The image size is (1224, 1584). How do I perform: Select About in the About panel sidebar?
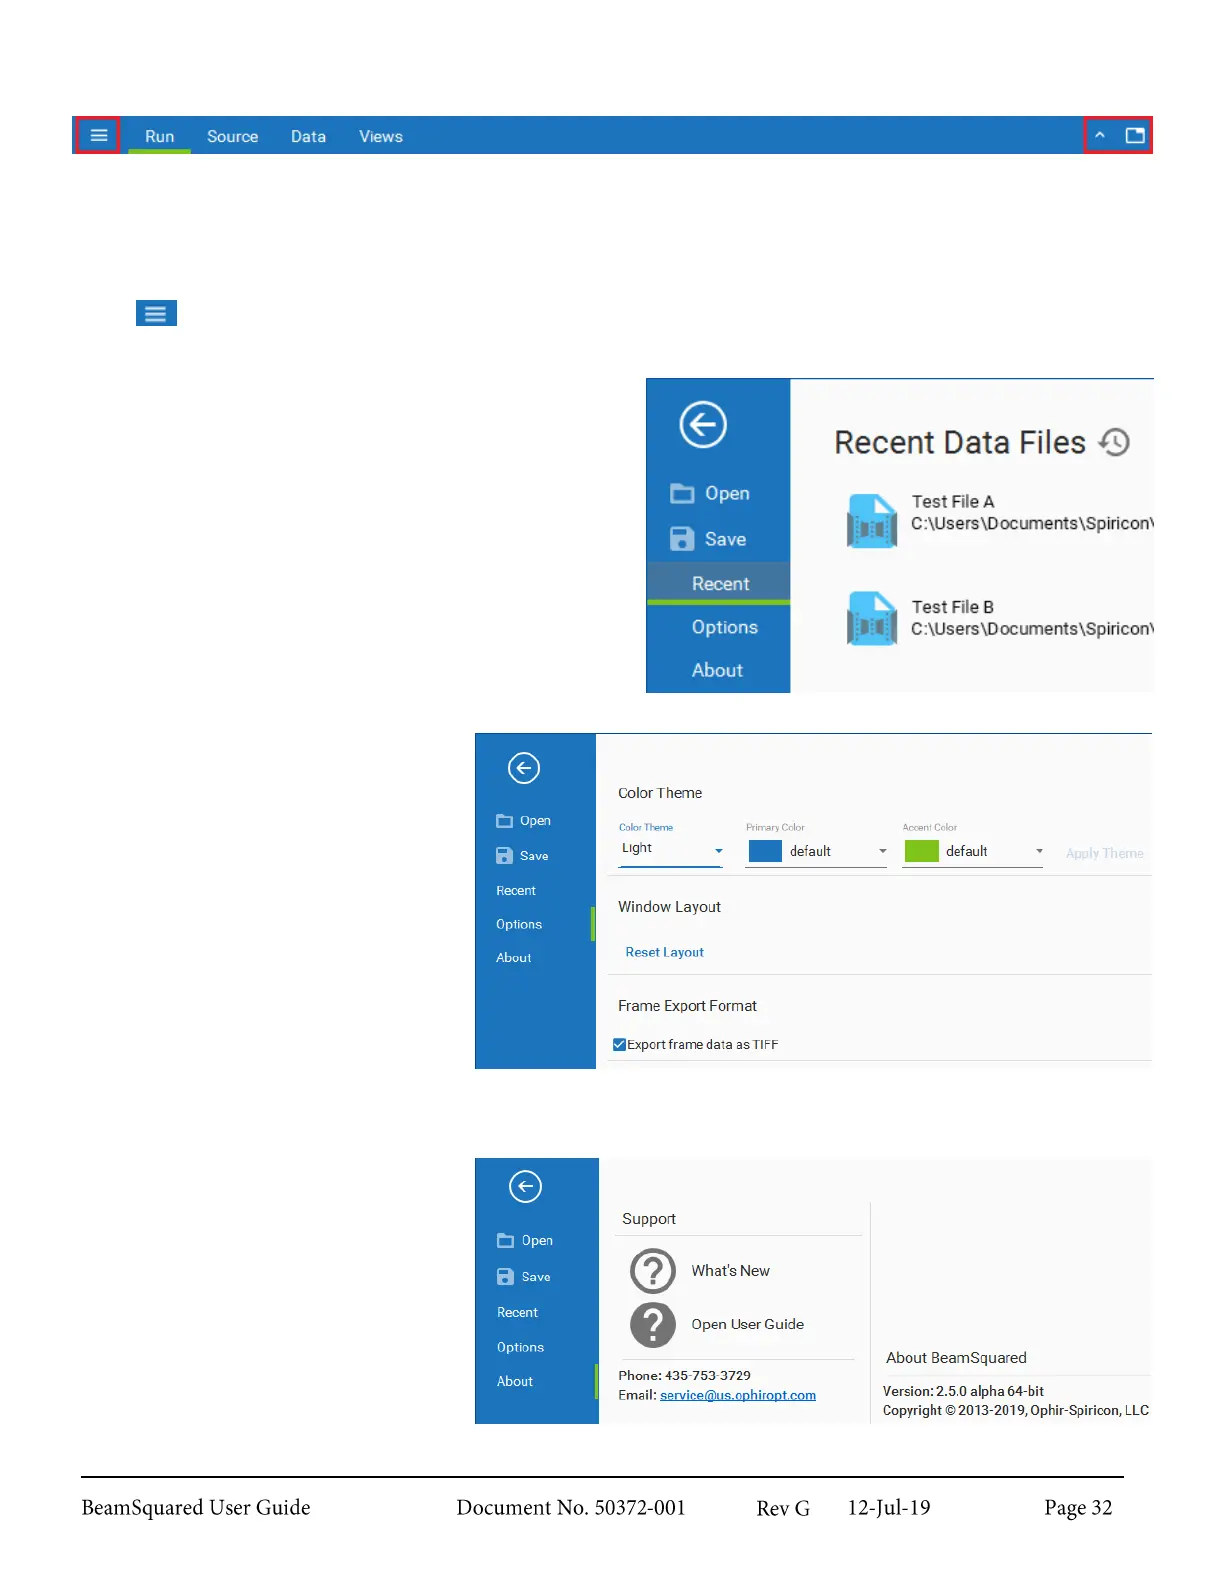(x=515, y=1381)
